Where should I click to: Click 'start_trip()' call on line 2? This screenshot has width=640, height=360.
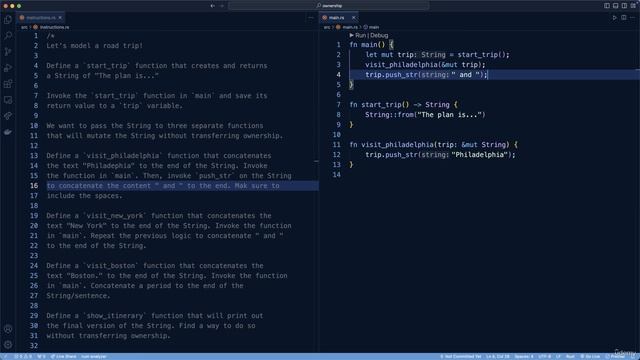click(481, 55)
